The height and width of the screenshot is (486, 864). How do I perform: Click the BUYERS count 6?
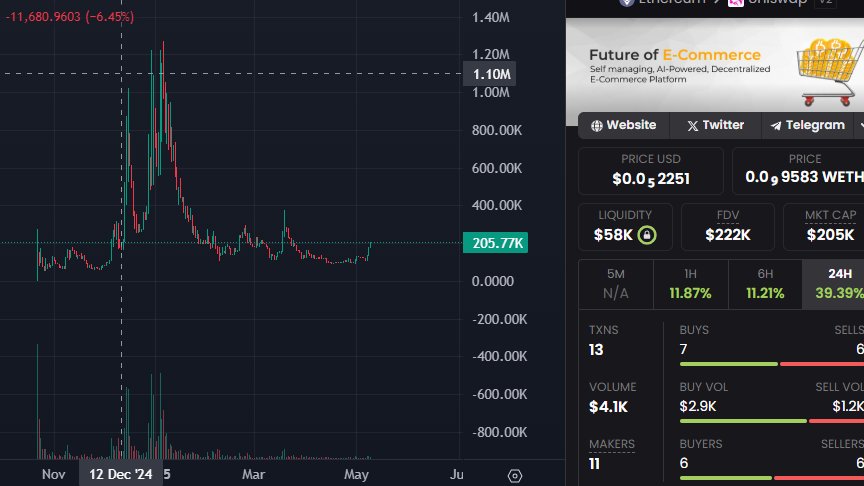click(x=684, y=463)
